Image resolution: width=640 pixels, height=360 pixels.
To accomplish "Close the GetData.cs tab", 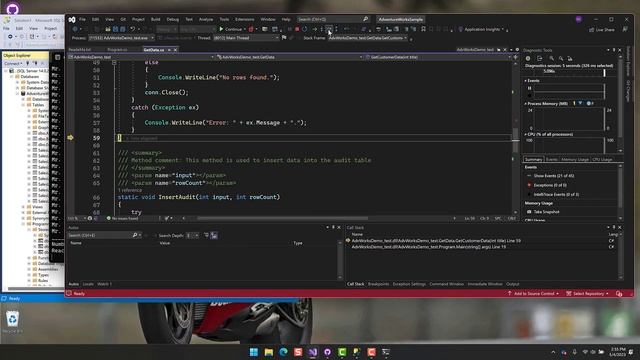I will (x=176, y=50).
